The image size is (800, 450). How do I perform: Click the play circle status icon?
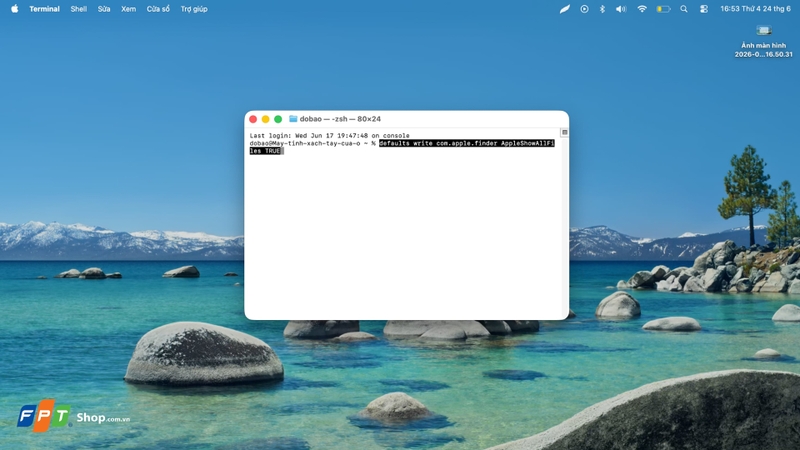coord(584,9)
